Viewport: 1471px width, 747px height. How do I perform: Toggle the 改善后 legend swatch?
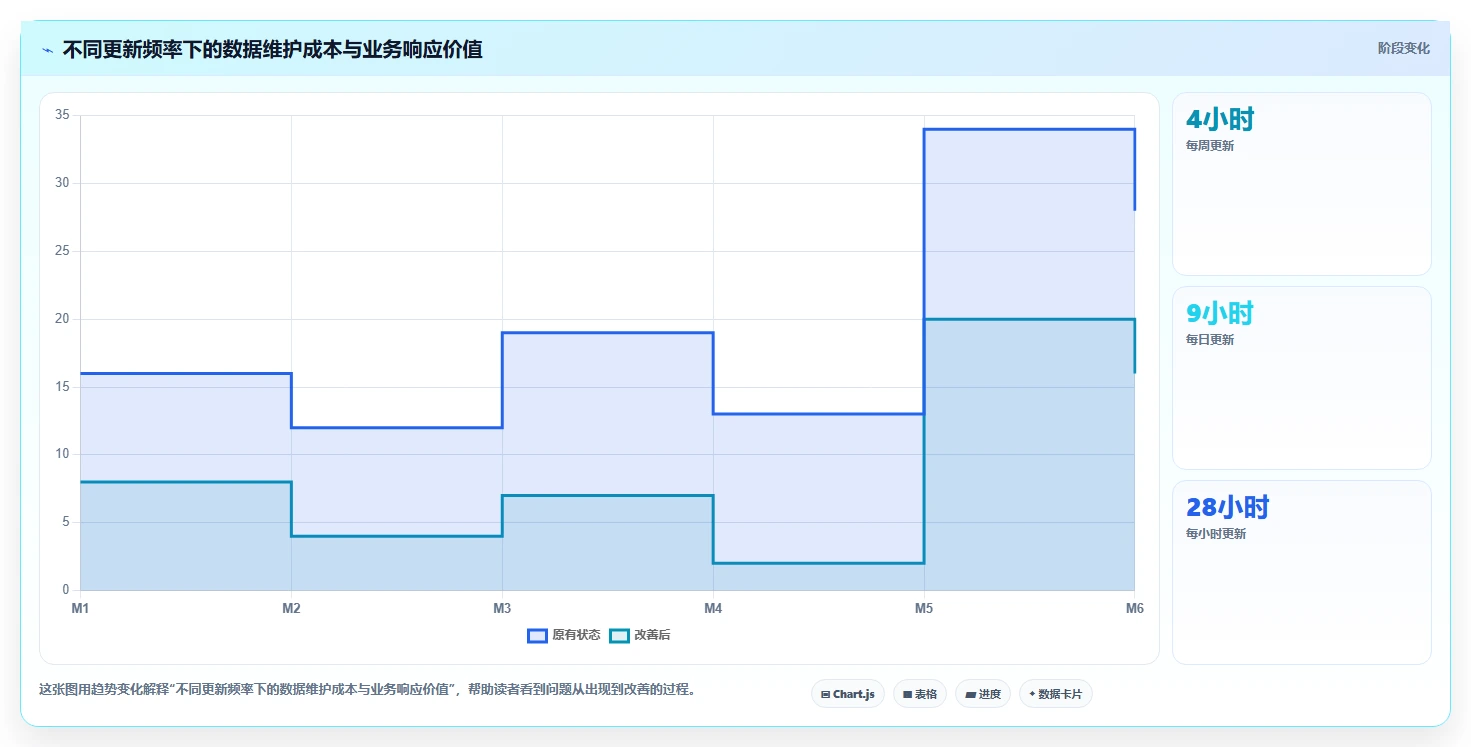pos(619,636)
